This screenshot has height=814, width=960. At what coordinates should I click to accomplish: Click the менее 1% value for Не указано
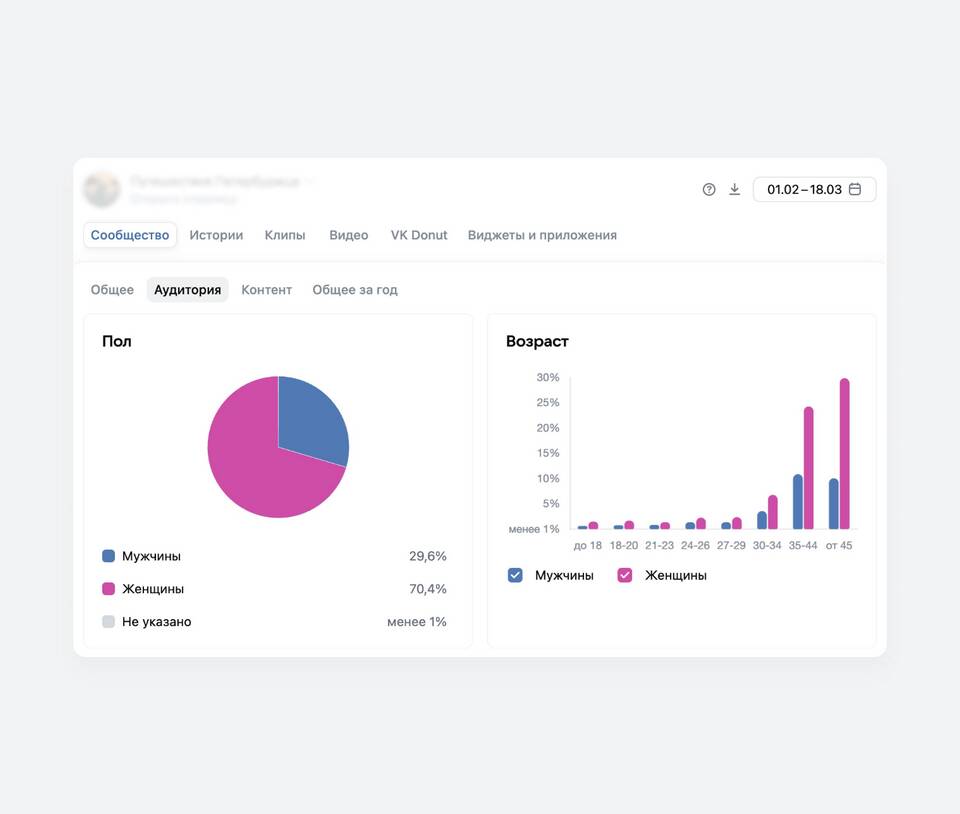416,622
